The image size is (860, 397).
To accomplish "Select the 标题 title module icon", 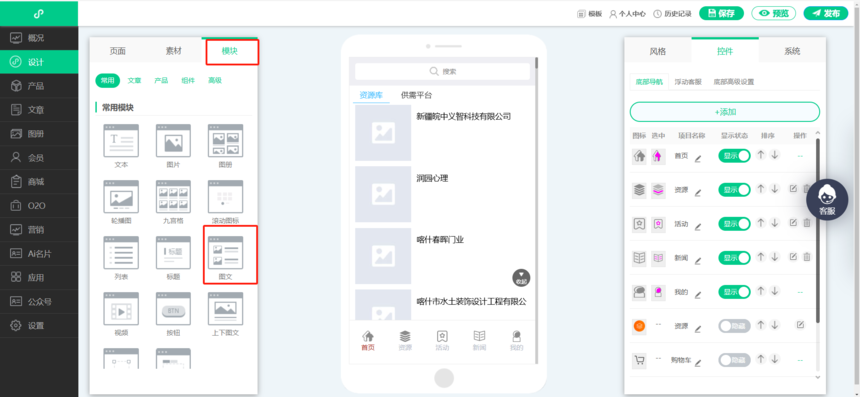I will click(x=173, y=253).
